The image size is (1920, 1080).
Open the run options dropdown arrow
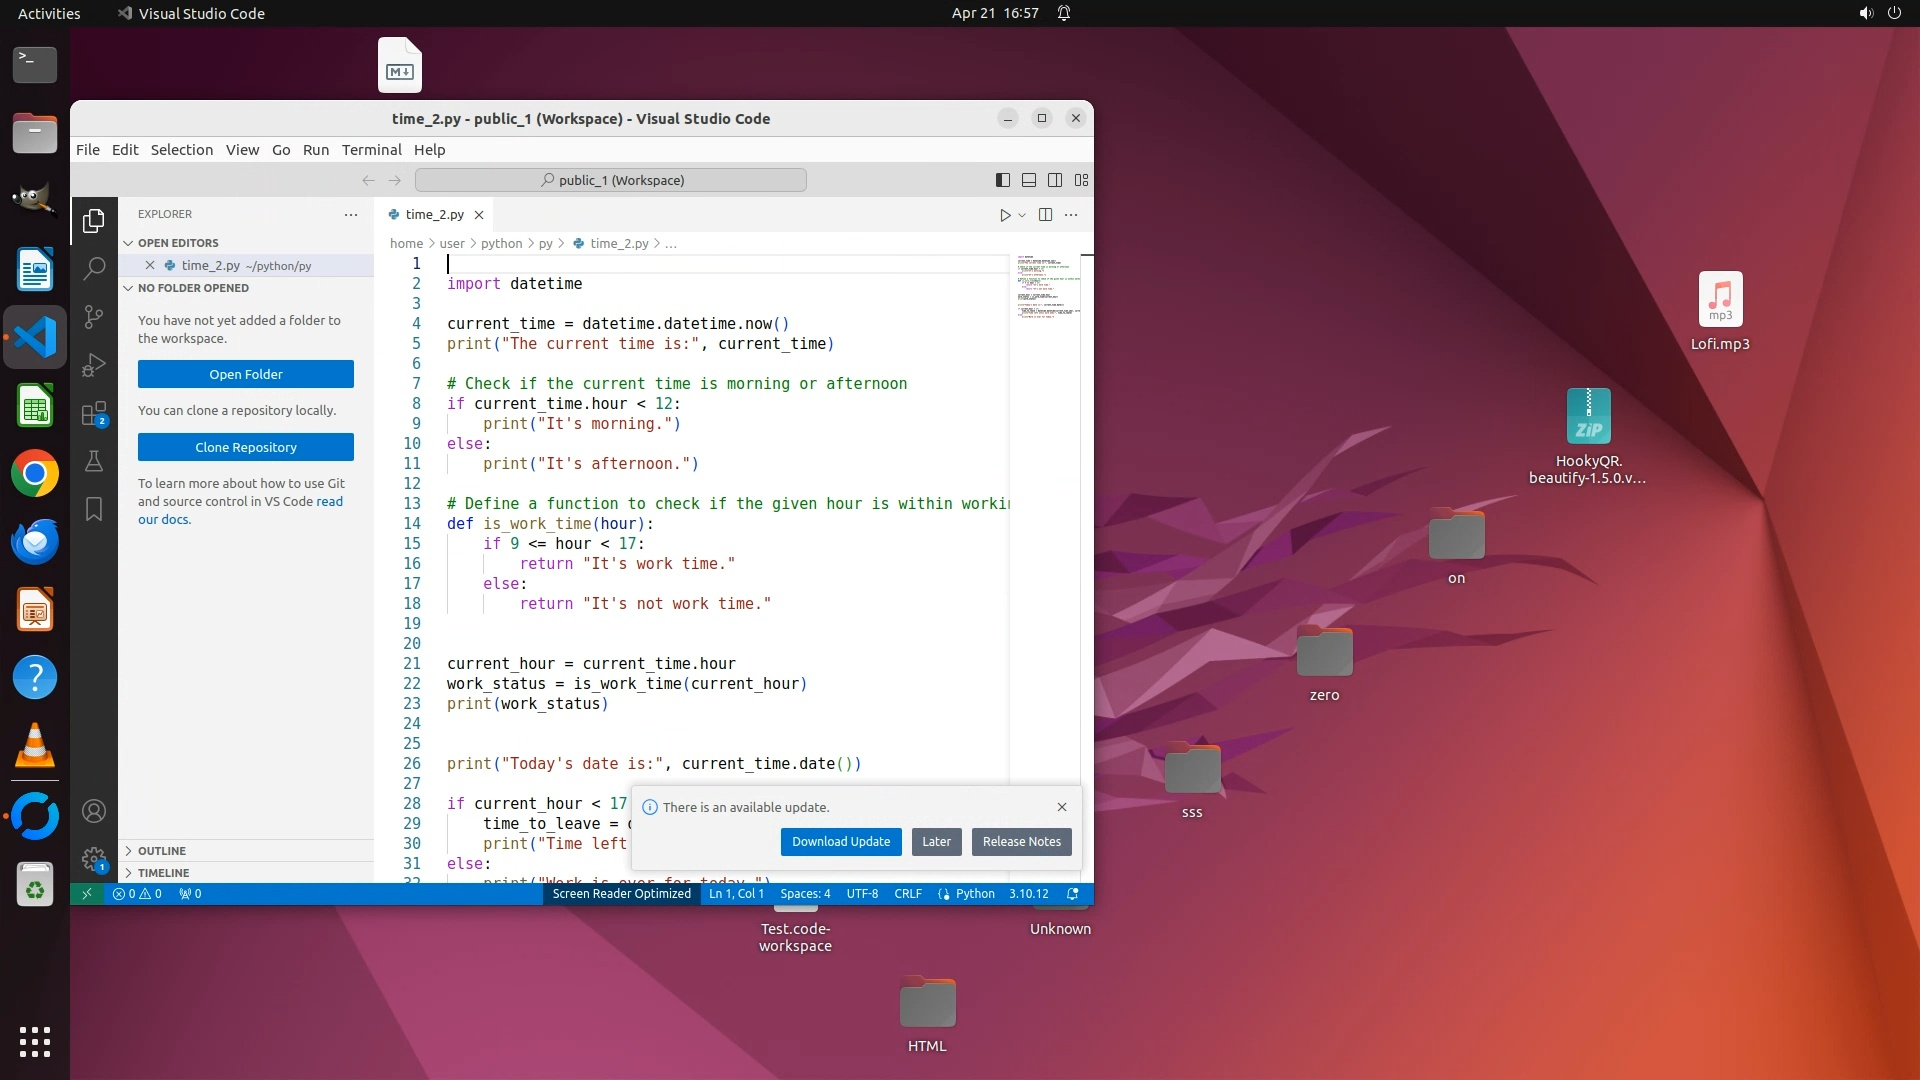[1022, 215]
